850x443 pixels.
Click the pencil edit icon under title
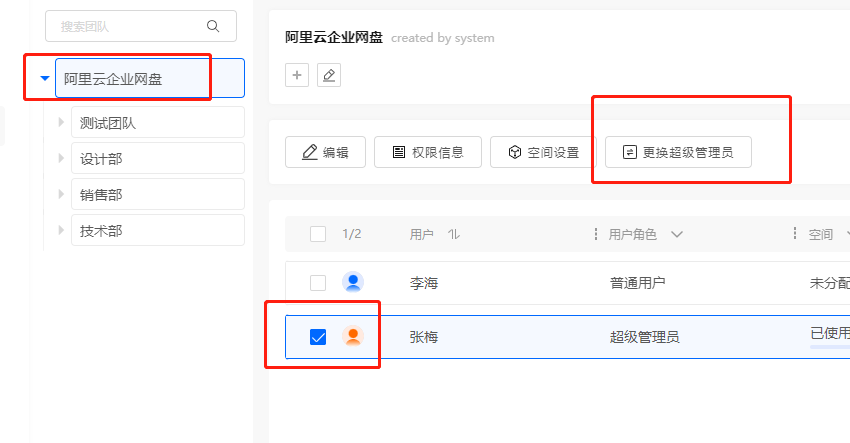click(x=329, y=75)
